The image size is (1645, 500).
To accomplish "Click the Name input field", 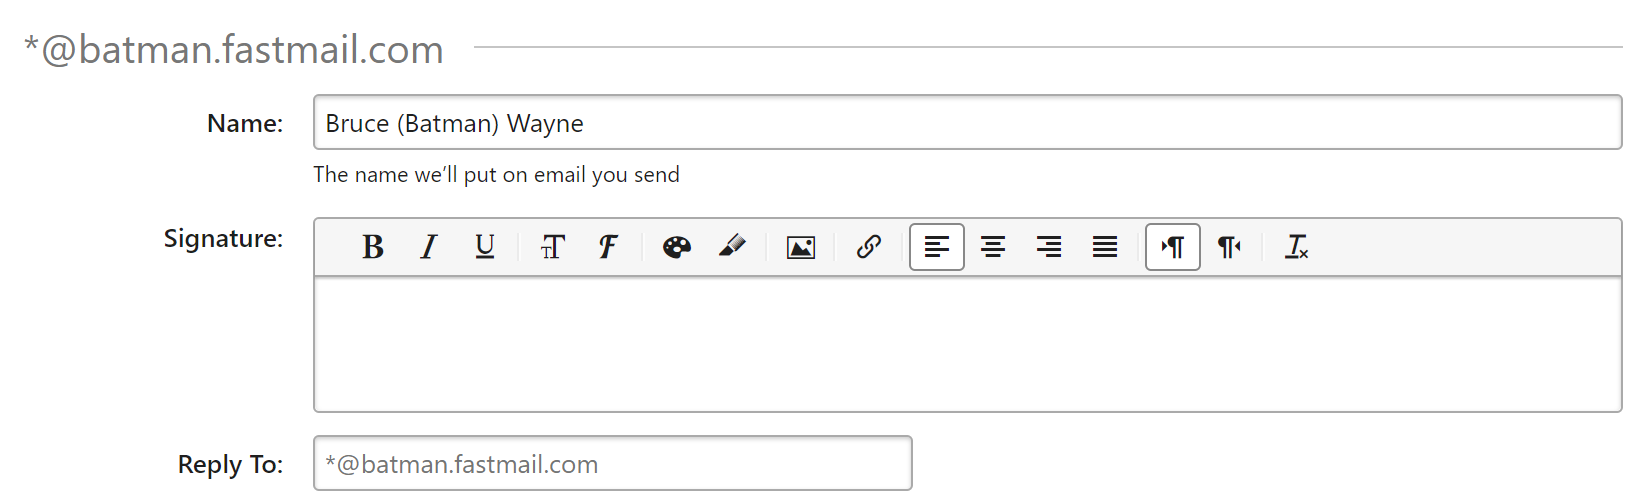I will click(x=967, y=123).
